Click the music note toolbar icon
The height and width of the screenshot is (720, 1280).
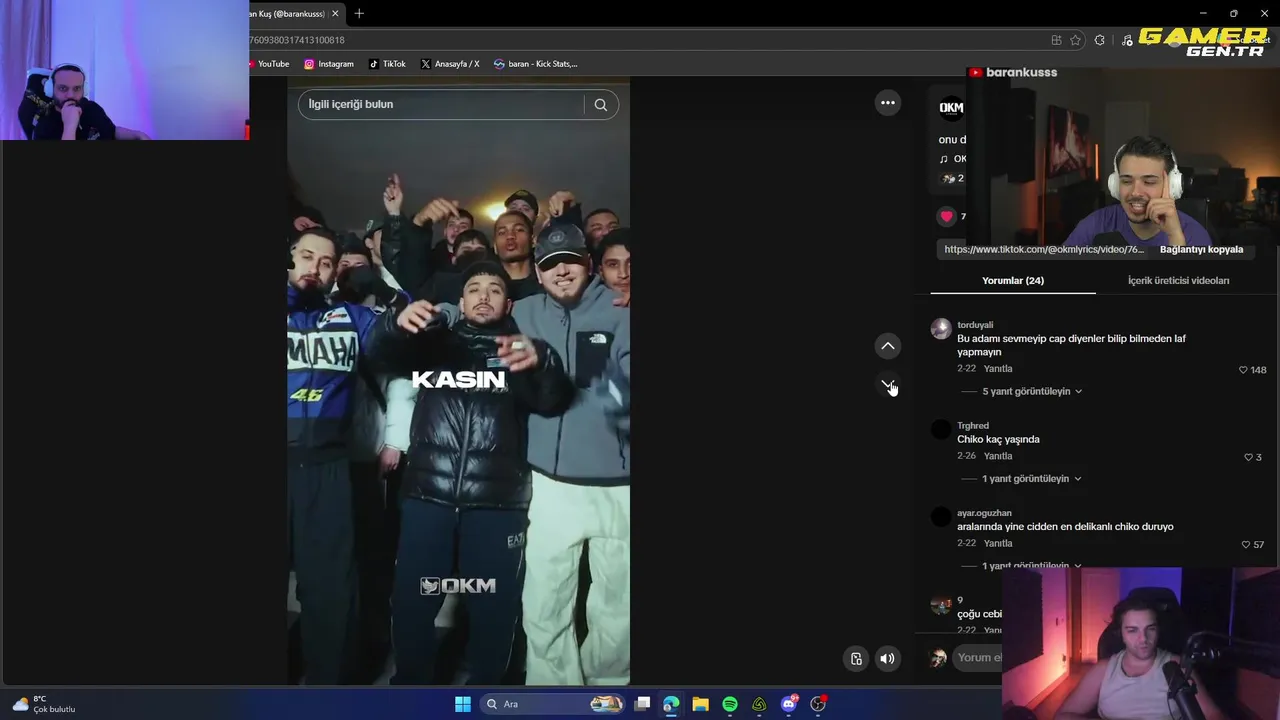point(1127,40)
